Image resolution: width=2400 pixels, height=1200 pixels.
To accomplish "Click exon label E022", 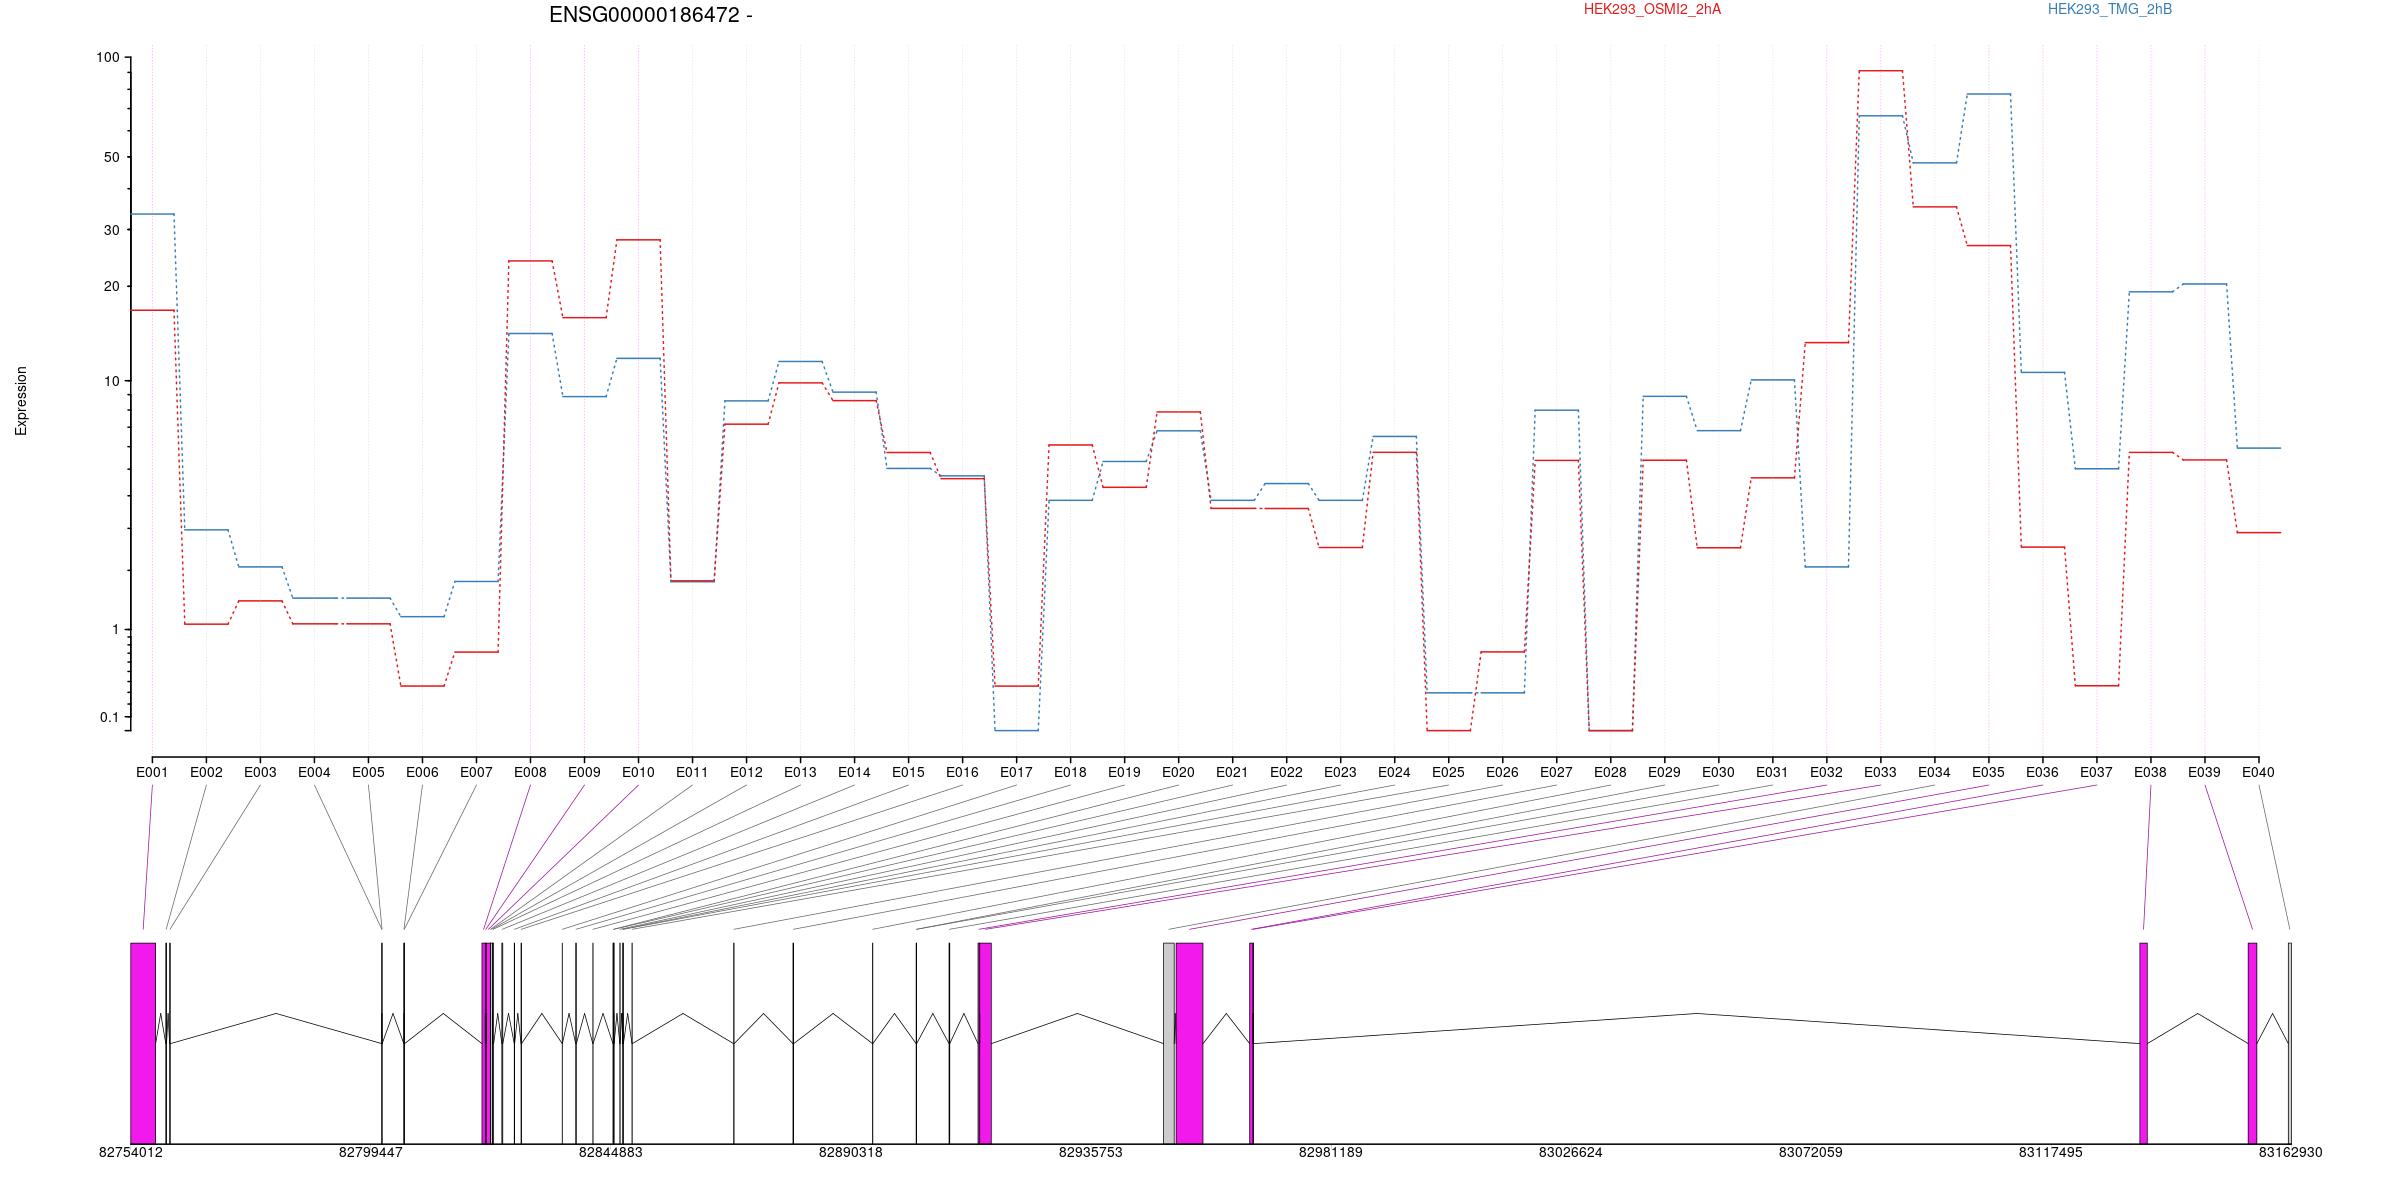I will pyautogui.click(x=1286, y=772).
